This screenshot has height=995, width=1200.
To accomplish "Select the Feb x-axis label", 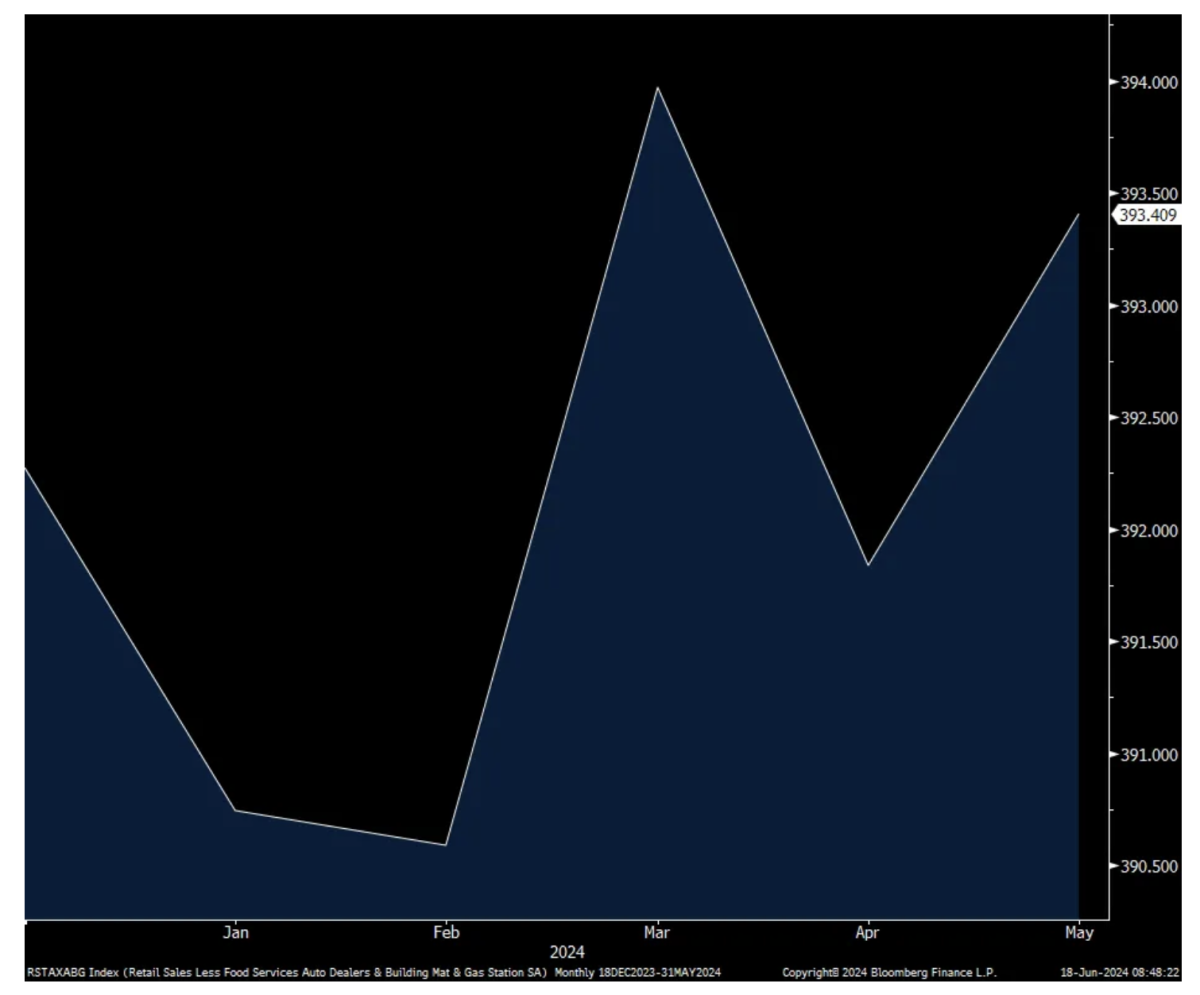I will pos(446,933).
